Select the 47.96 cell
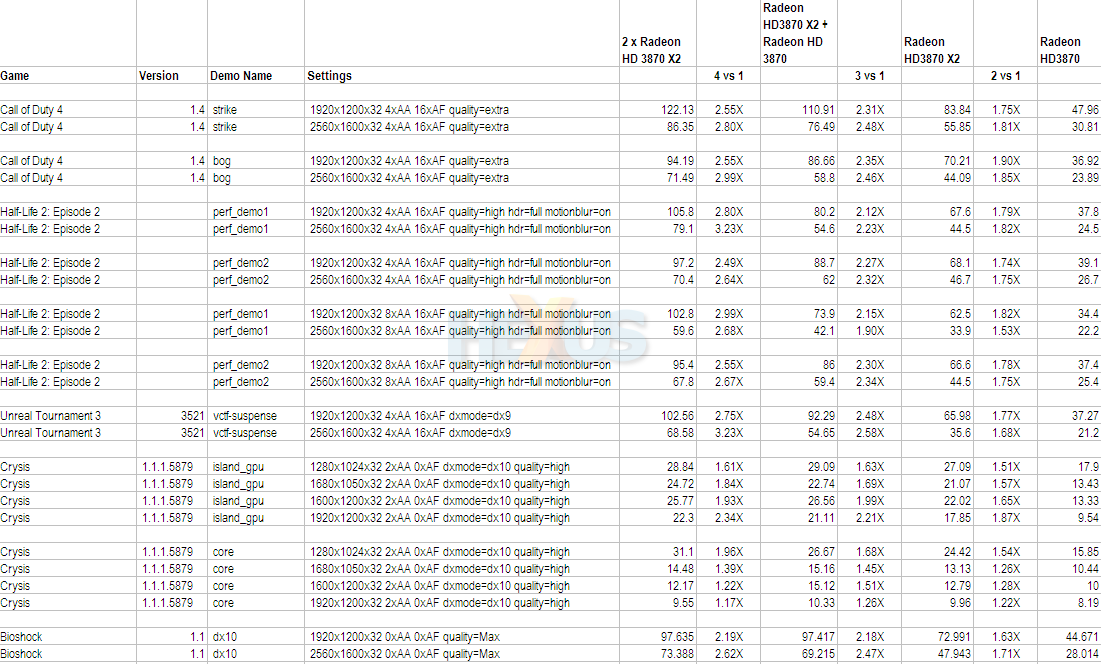This screenshot has width=1101, height=664. pos(1069,109)
